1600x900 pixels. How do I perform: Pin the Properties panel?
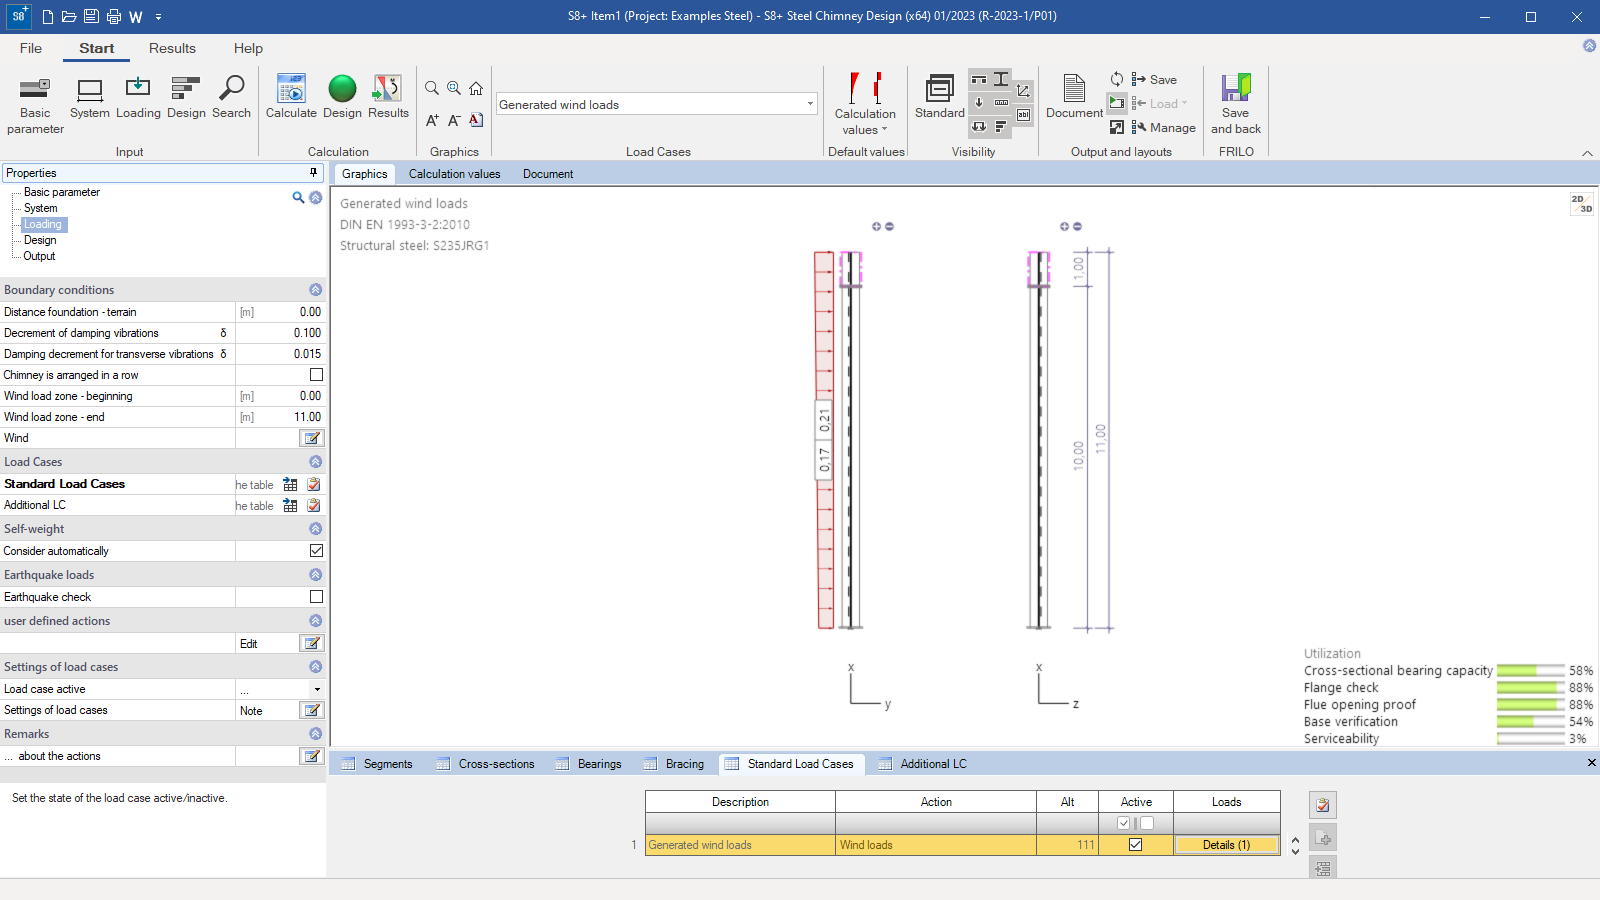(313, 173)
